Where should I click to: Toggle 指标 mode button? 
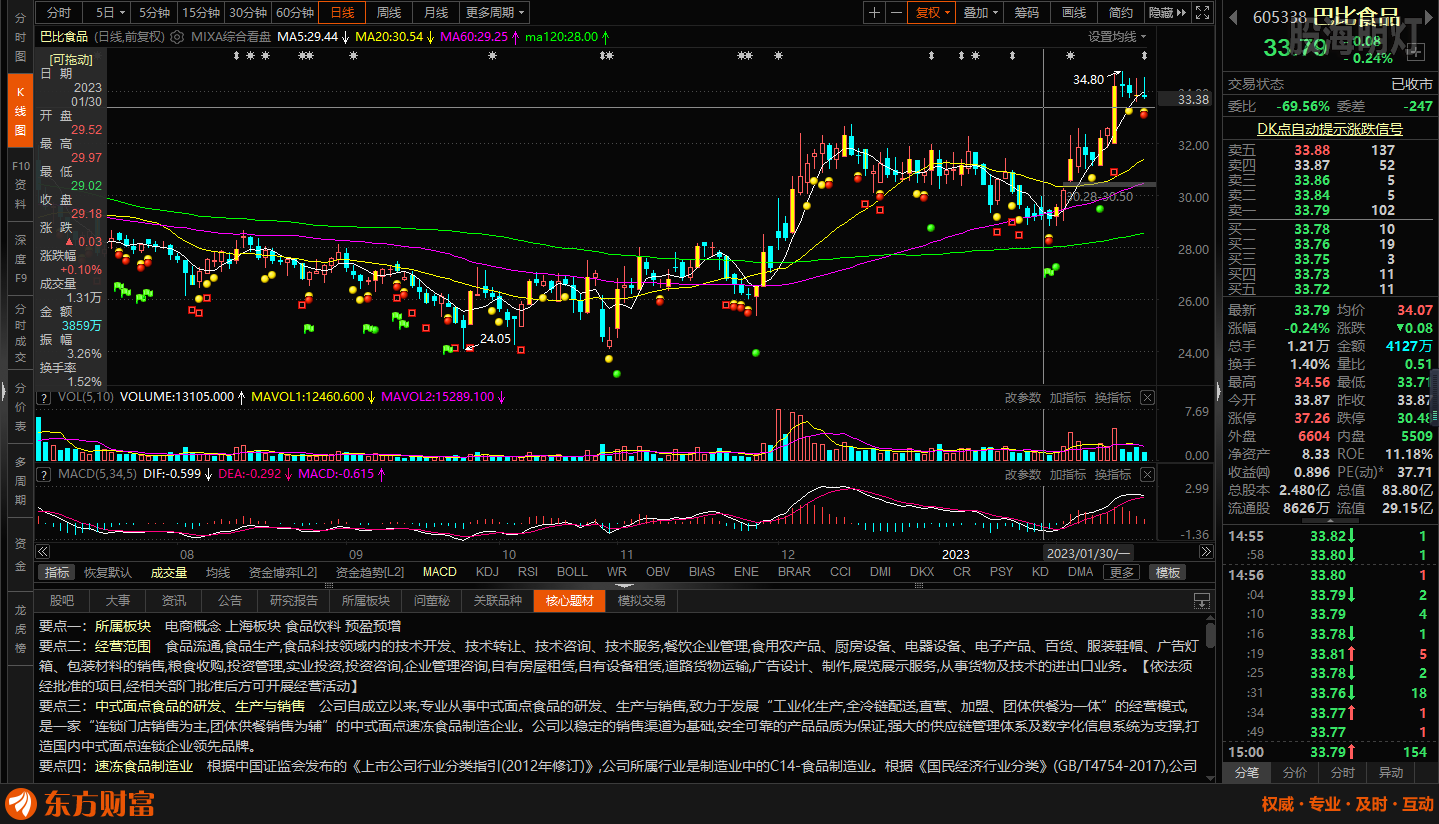coord(57,572)
